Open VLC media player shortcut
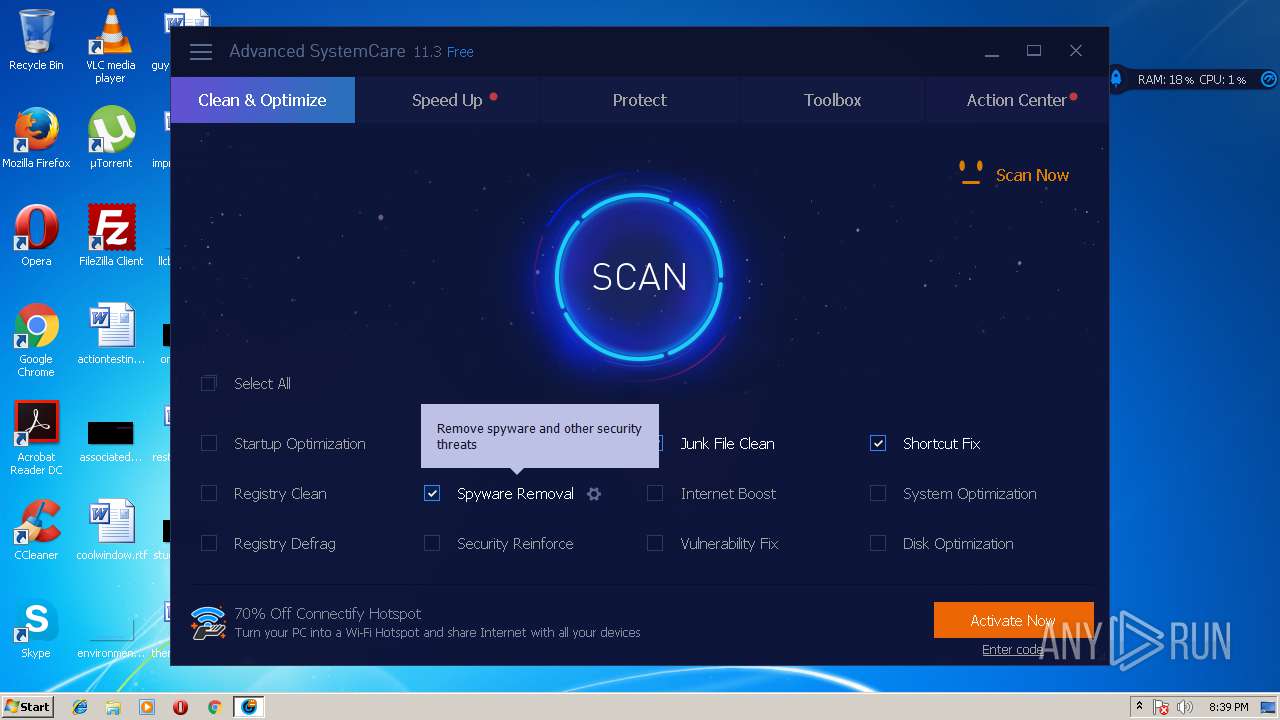The height and width of the screenshot is (720, 1280). (x=111, y=46)
